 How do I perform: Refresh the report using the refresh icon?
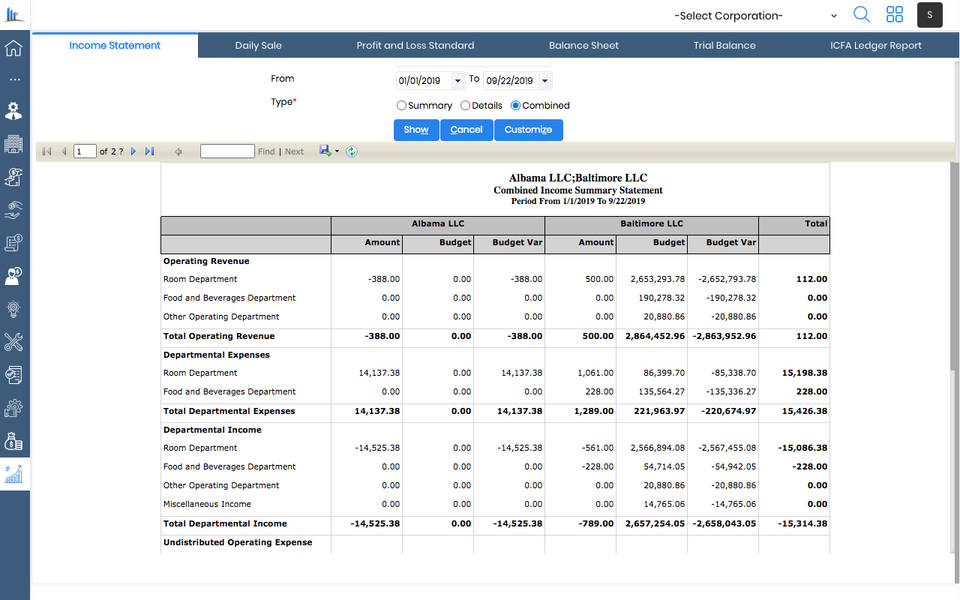pos(350,151)
